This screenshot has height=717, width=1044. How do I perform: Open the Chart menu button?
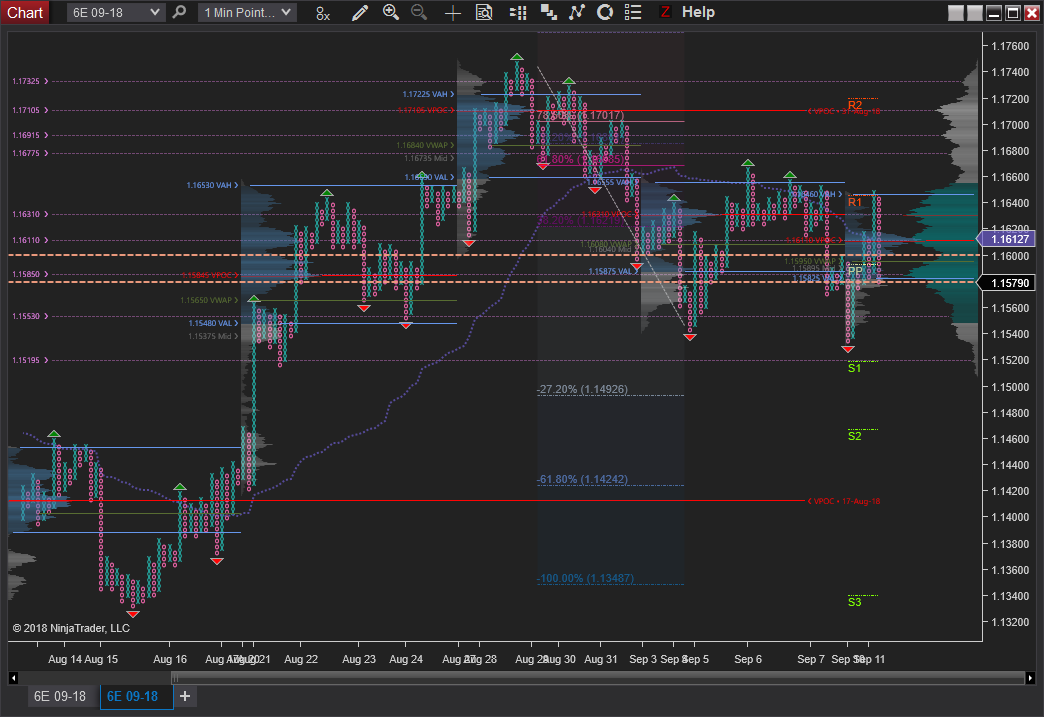pyautogui.click(x=25, y=12)
